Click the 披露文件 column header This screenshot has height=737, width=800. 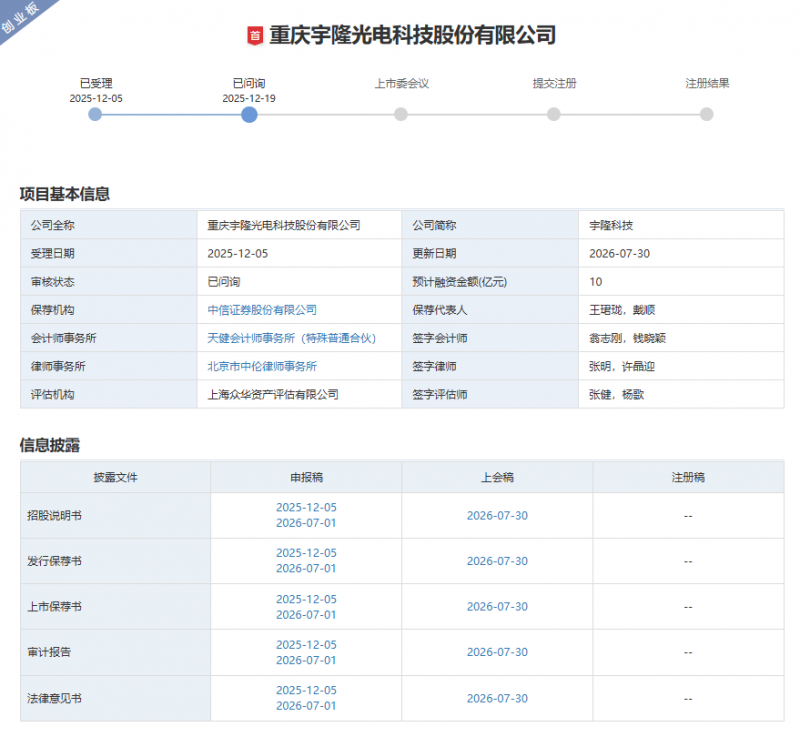pos(115,477)
